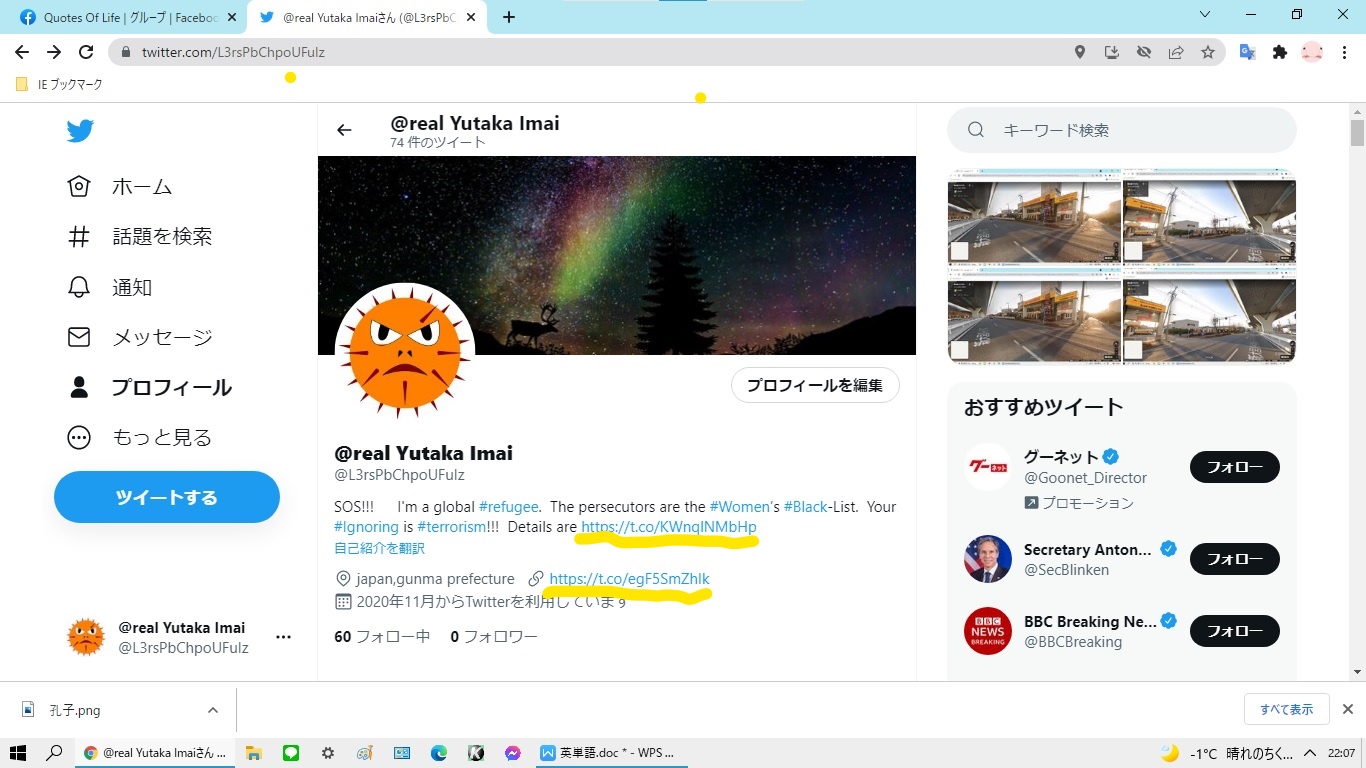Open the WPS 英単語.doc taskbar item

[x=608, y=753]
